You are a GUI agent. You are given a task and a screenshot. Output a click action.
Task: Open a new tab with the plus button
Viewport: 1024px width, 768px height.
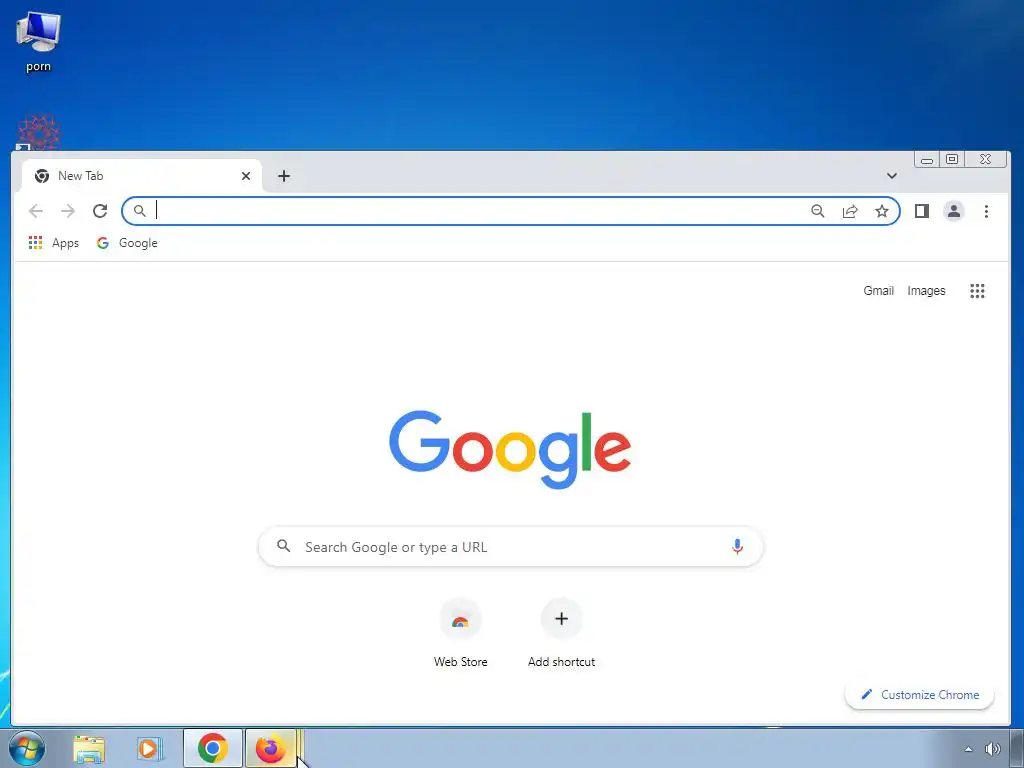pos(283,176)
